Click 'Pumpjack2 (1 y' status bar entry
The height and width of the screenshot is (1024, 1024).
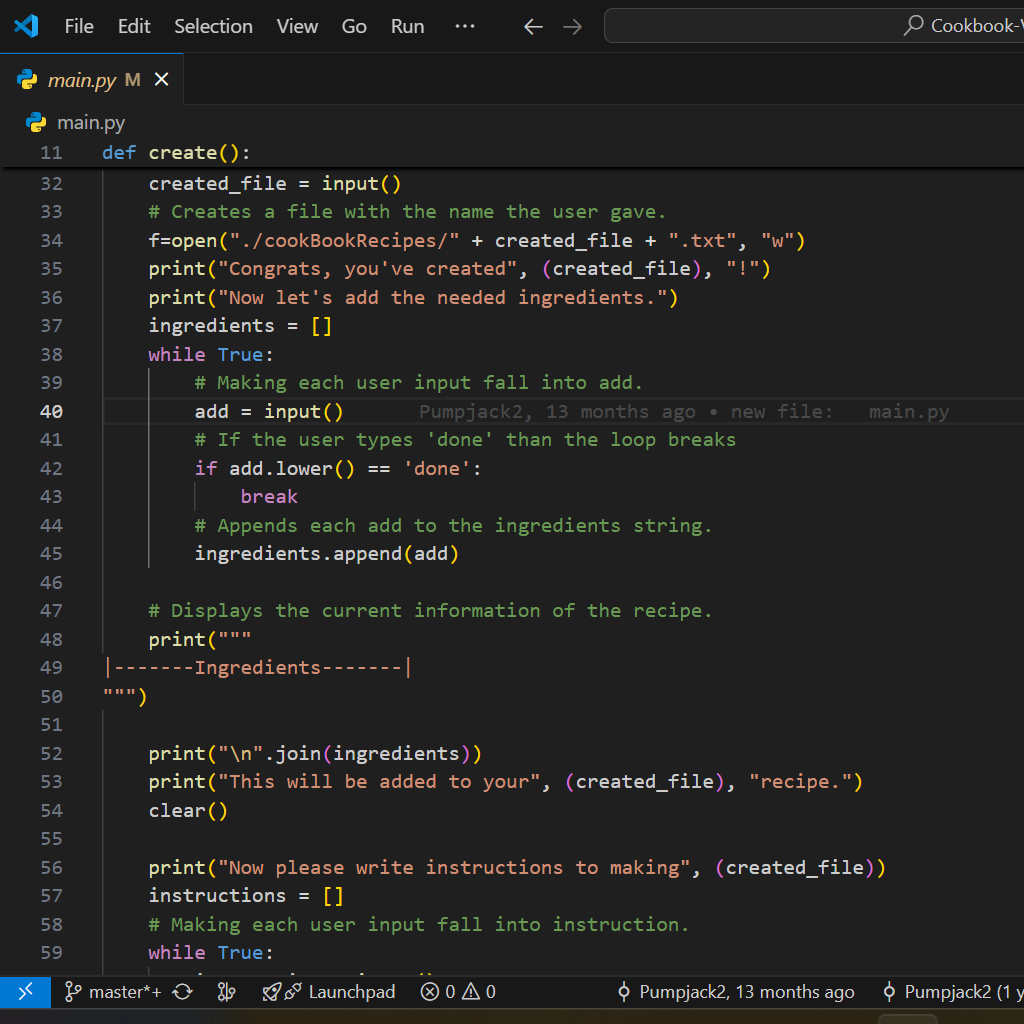tap(952, 992)
